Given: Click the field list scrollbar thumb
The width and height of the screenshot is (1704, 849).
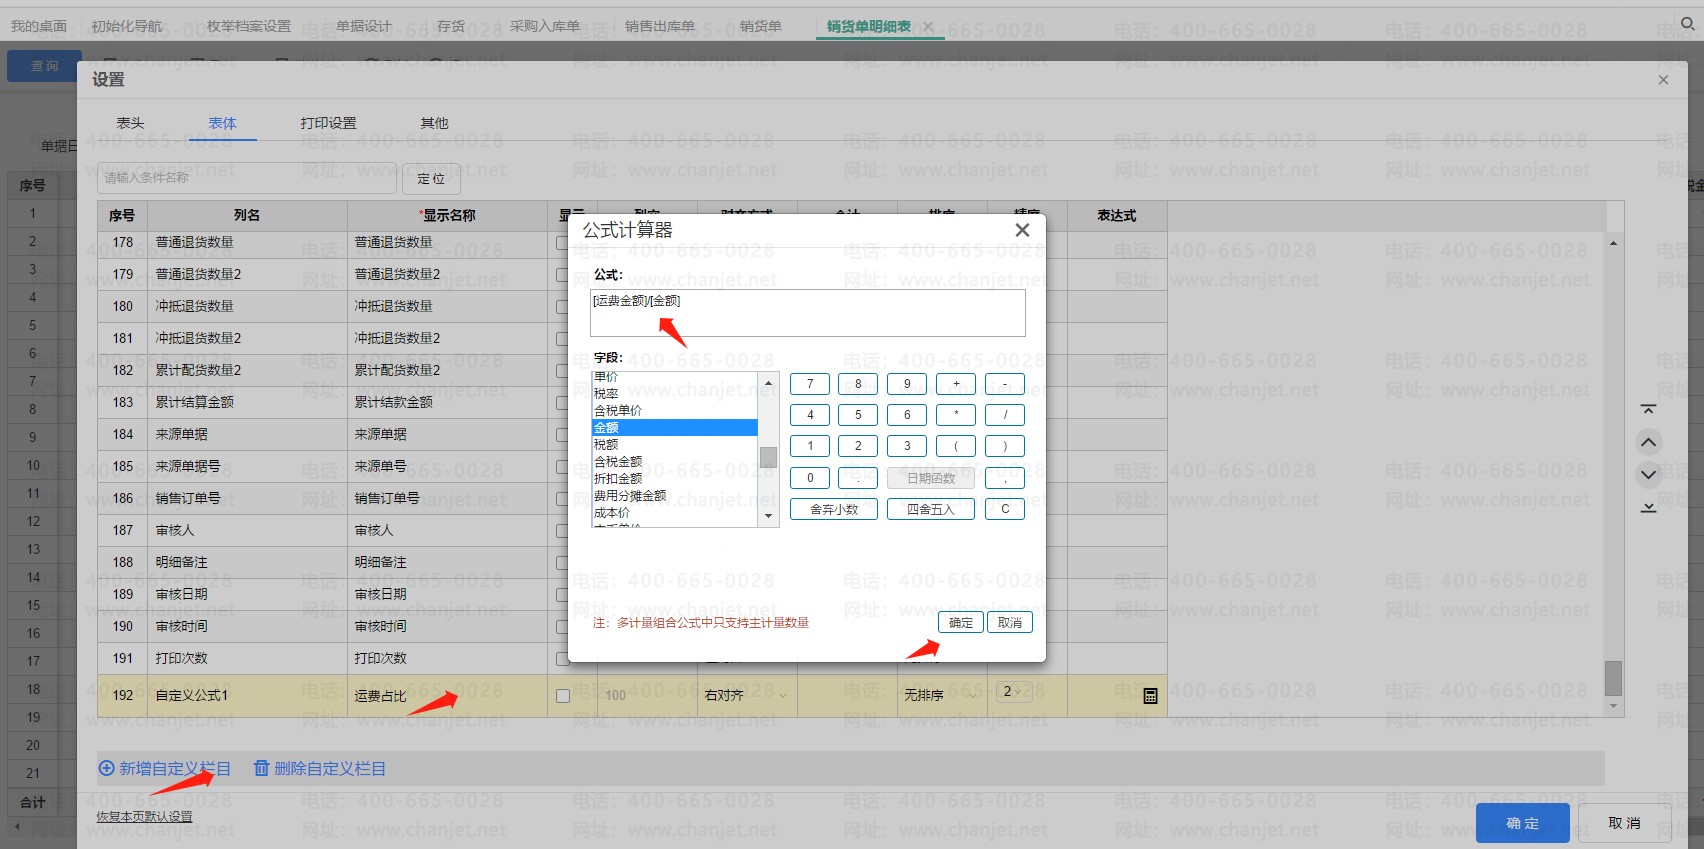Looking at the screenshot, I should click(x=768, y=457).
